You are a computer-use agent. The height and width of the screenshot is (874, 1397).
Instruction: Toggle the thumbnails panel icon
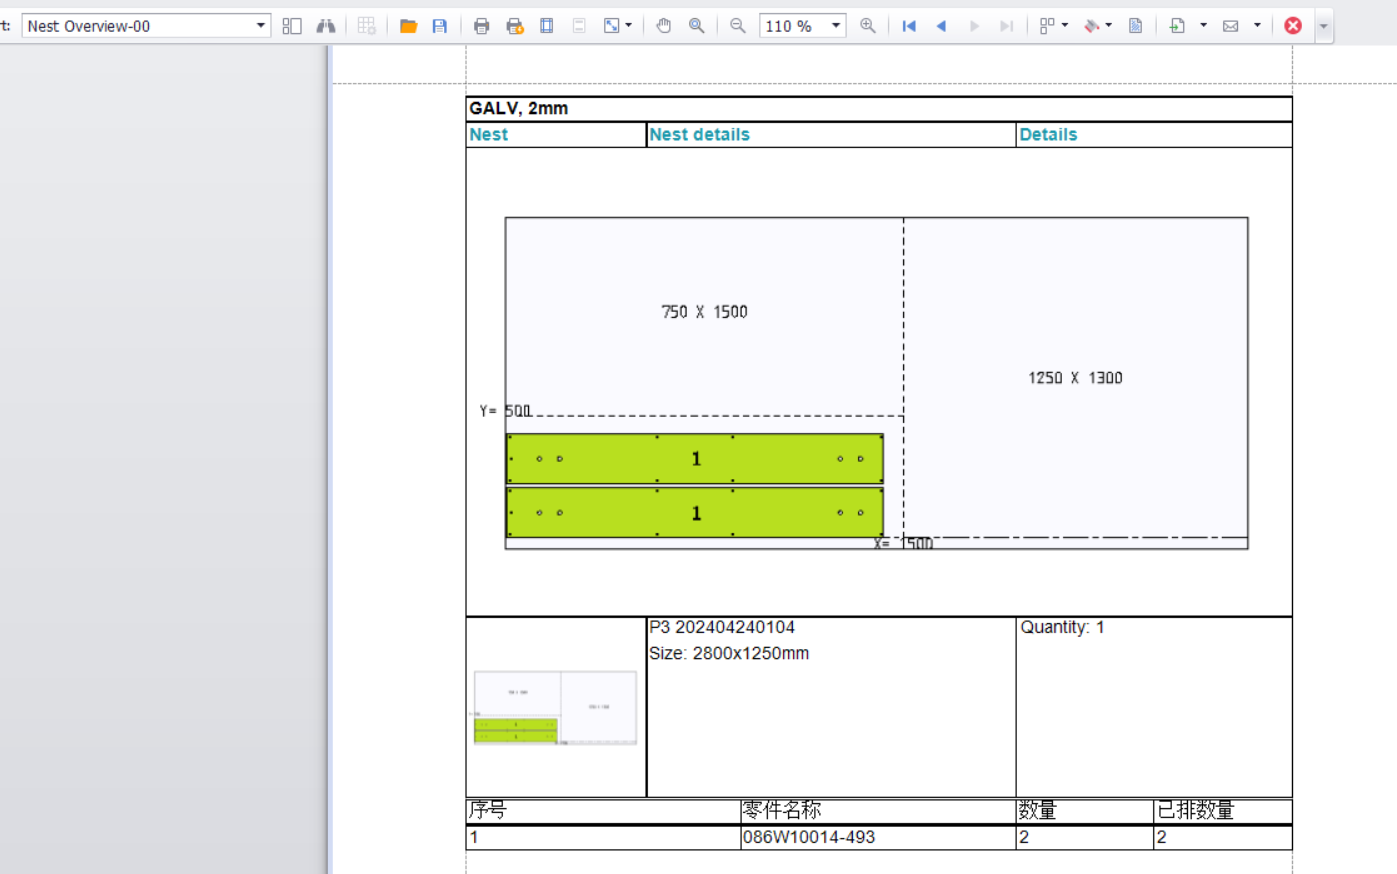tap(292, 26)
